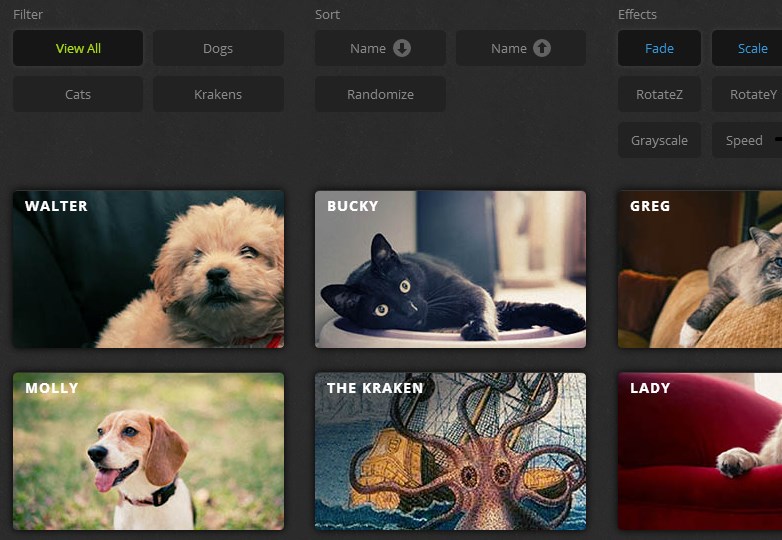
Task: Toggle the Scale effect
Action: 747,48
